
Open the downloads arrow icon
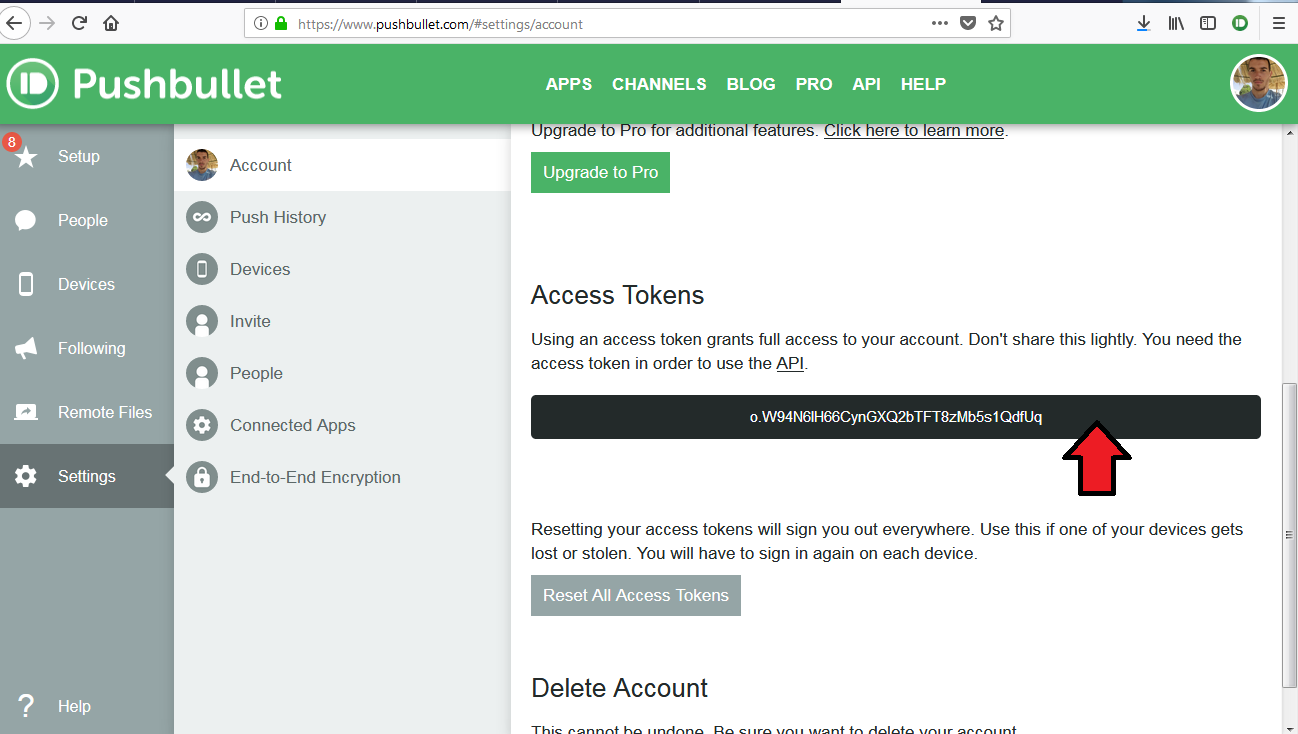(x=1144, y=23)
